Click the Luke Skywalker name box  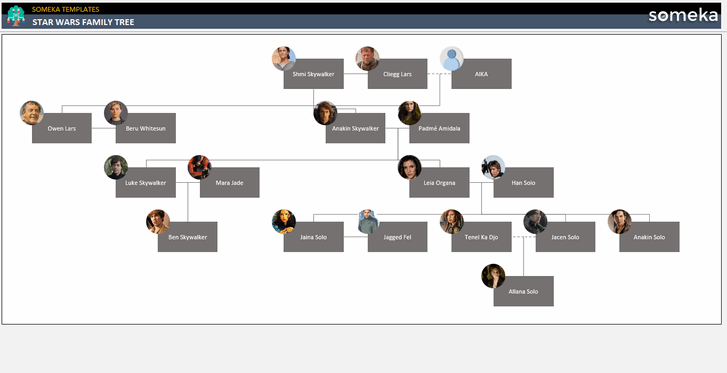146,182
